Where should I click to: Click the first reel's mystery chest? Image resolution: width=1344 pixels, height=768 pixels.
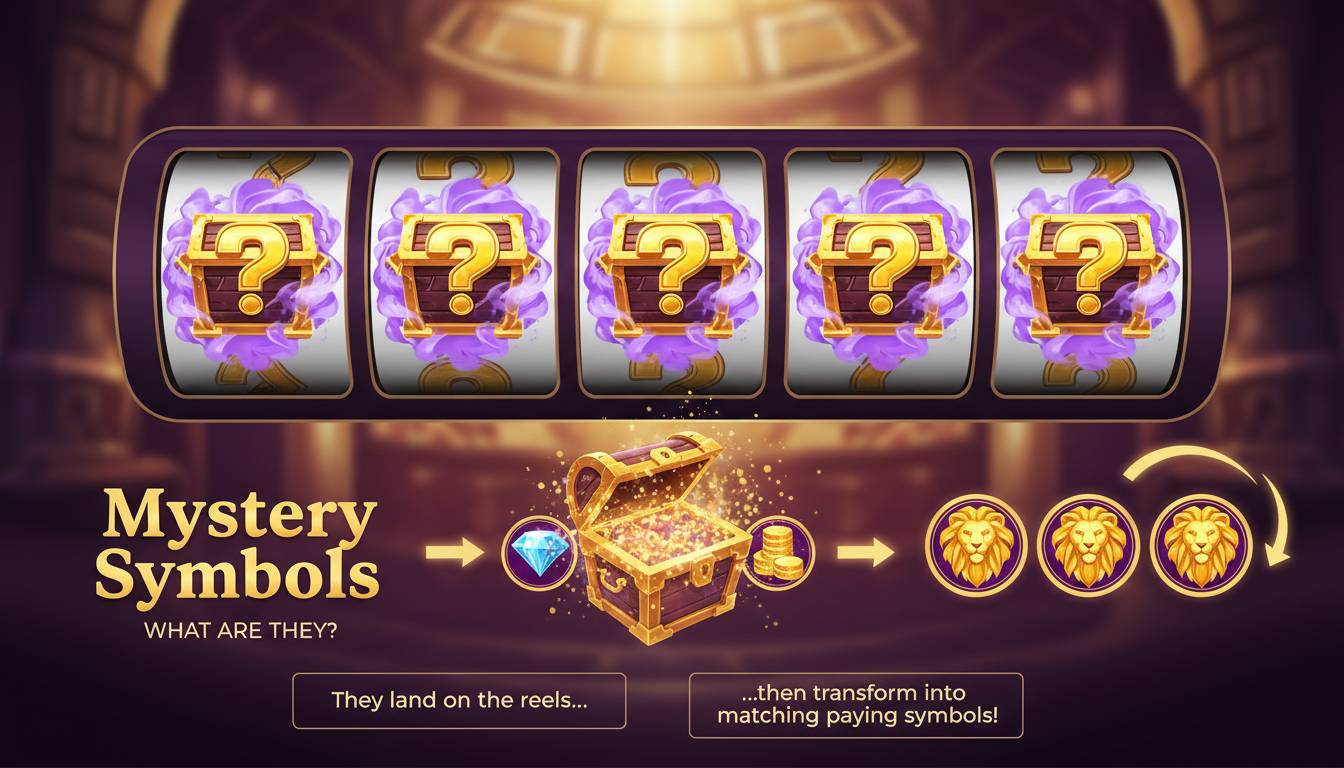click(x=253, y=270)
